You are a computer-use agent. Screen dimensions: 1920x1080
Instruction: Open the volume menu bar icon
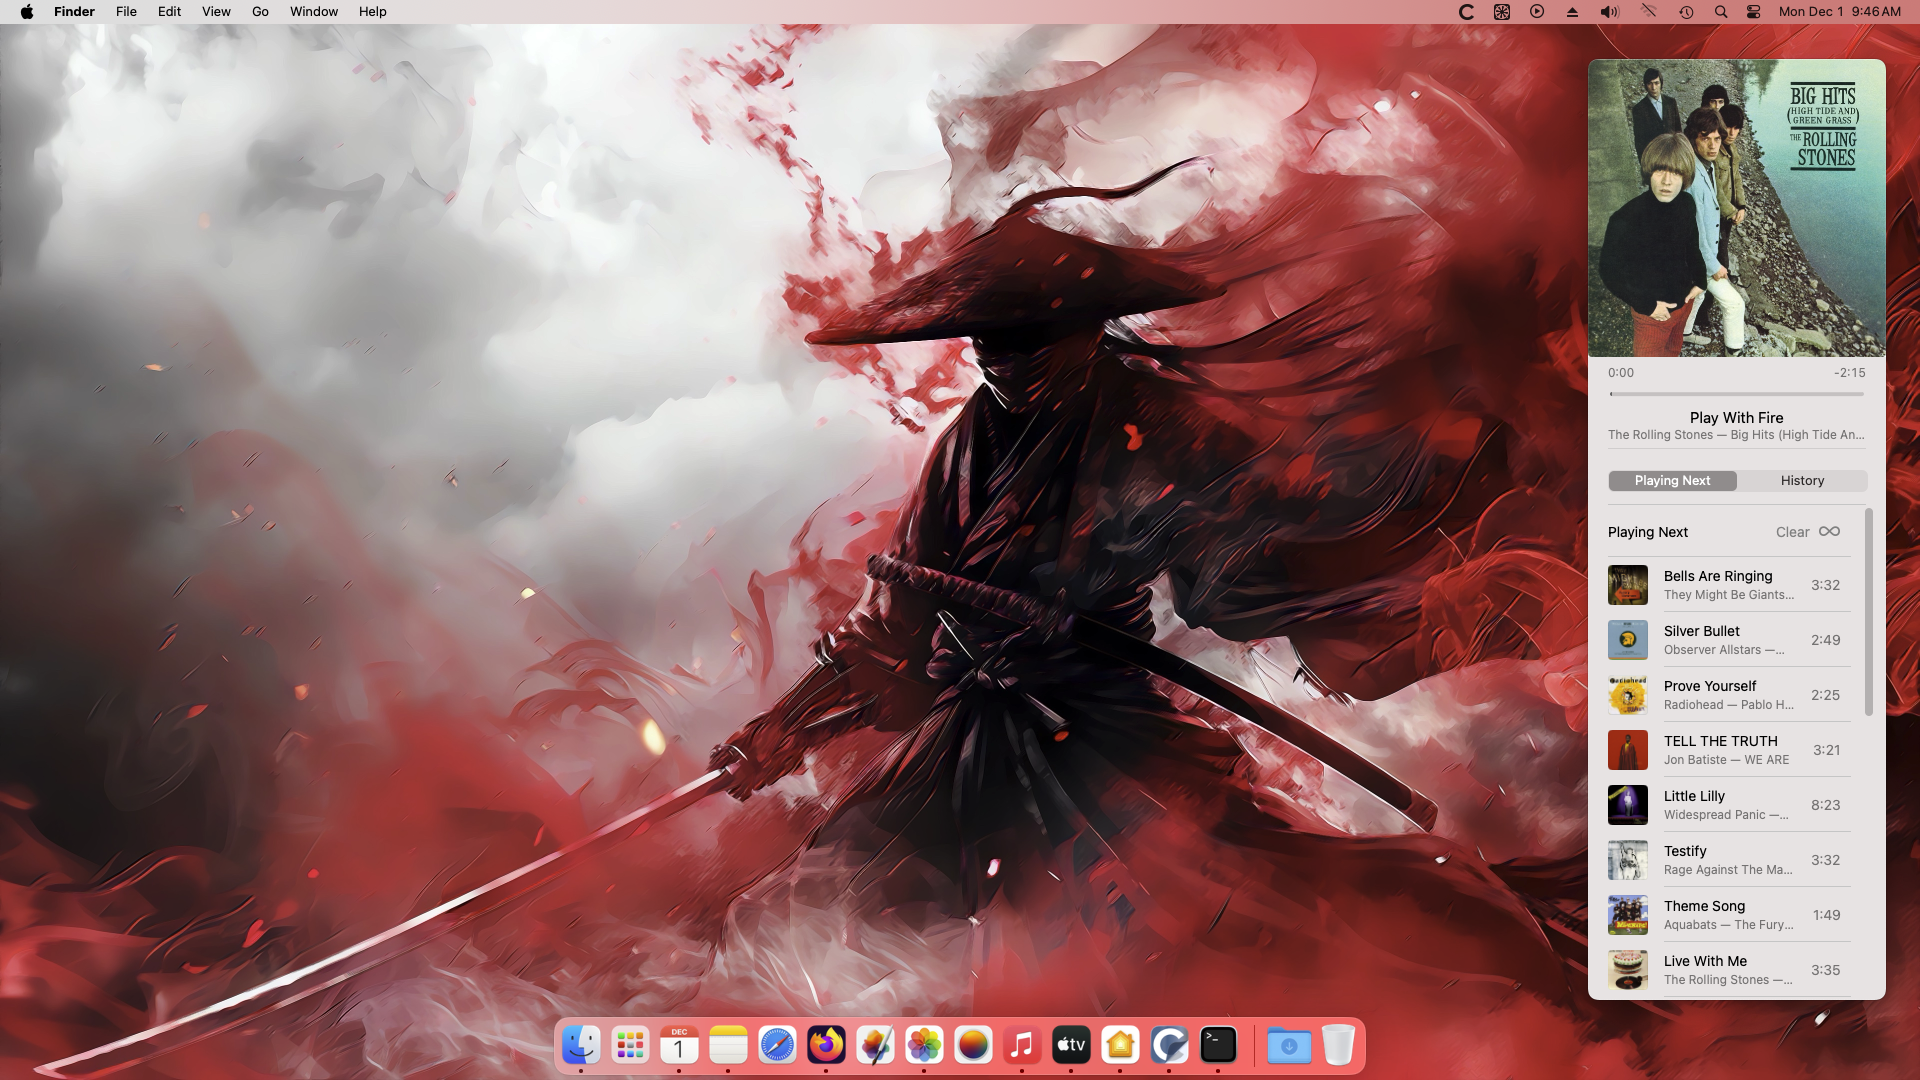[1608, 12]
